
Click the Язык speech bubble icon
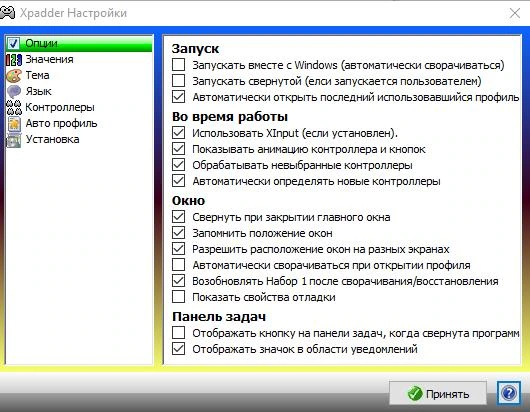[14, 92]
